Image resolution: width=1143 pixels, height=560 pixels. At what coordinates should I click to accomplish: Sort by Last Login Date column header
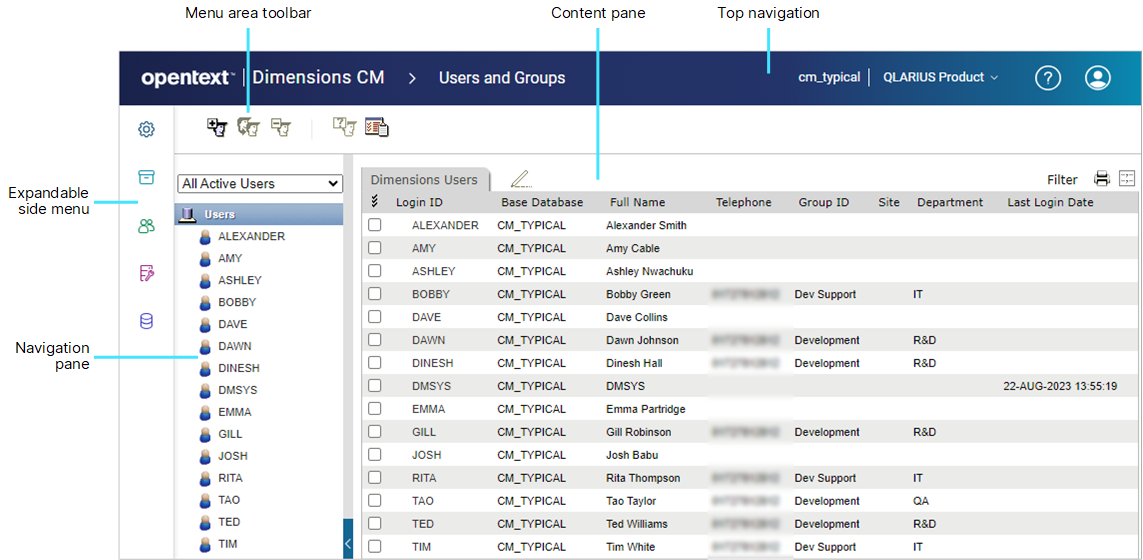(1050, 202)
